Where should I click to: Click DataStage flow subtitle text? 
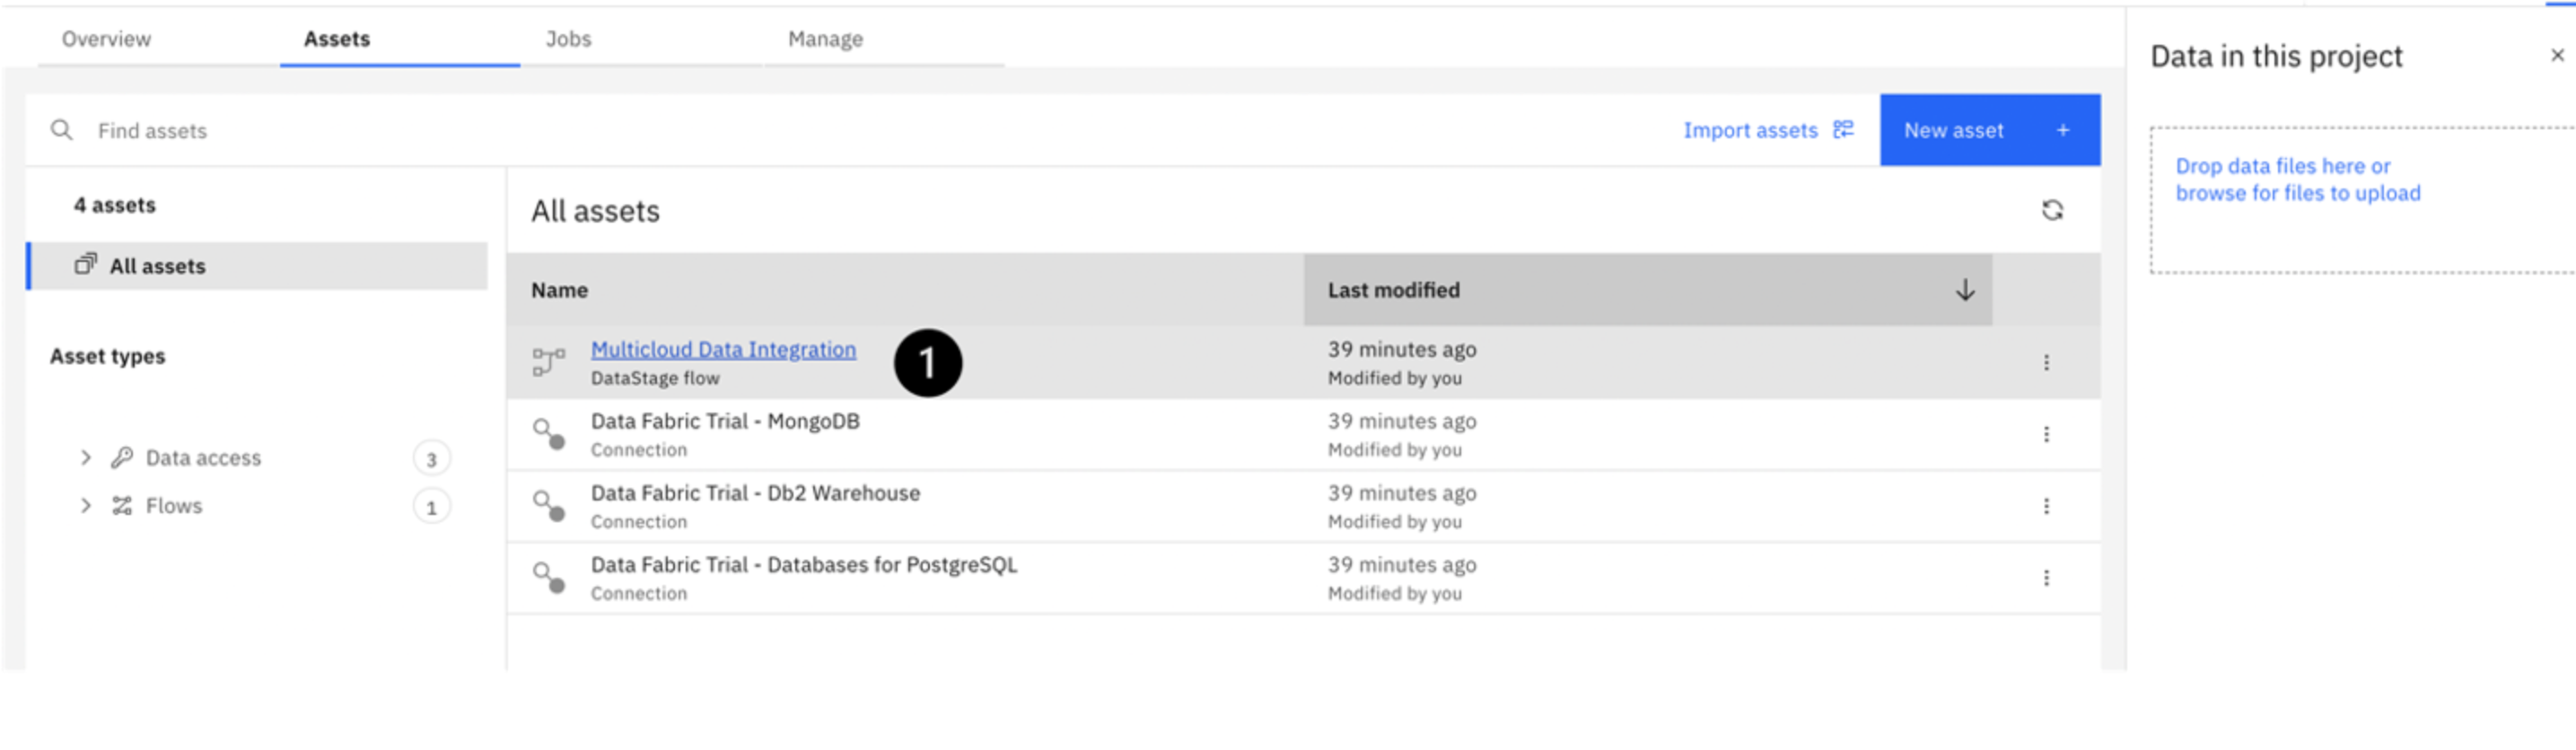pos(655,378)
